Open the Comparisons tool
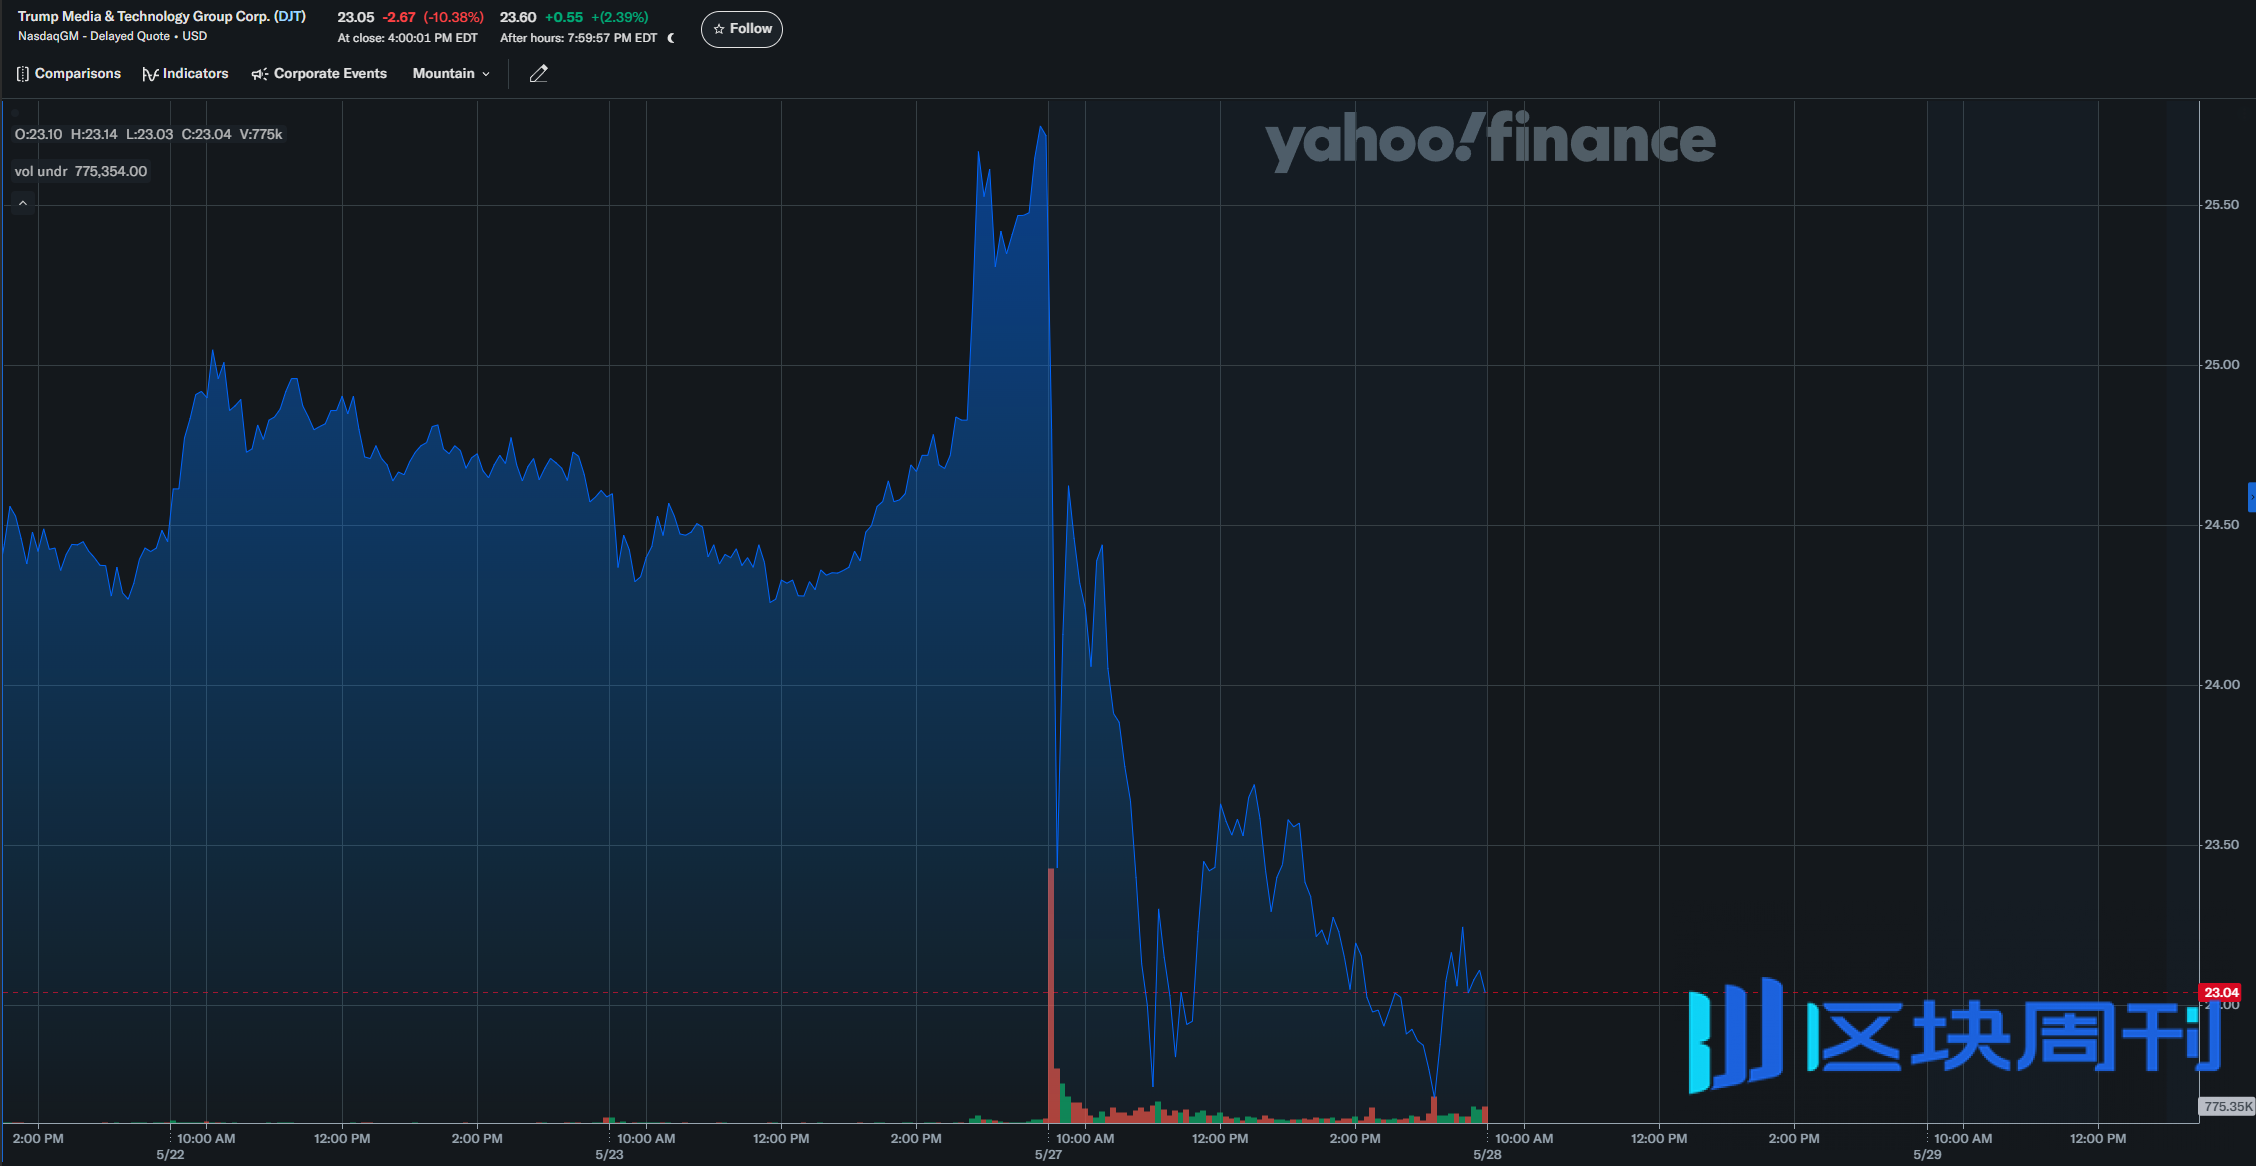 pos(68,74)
